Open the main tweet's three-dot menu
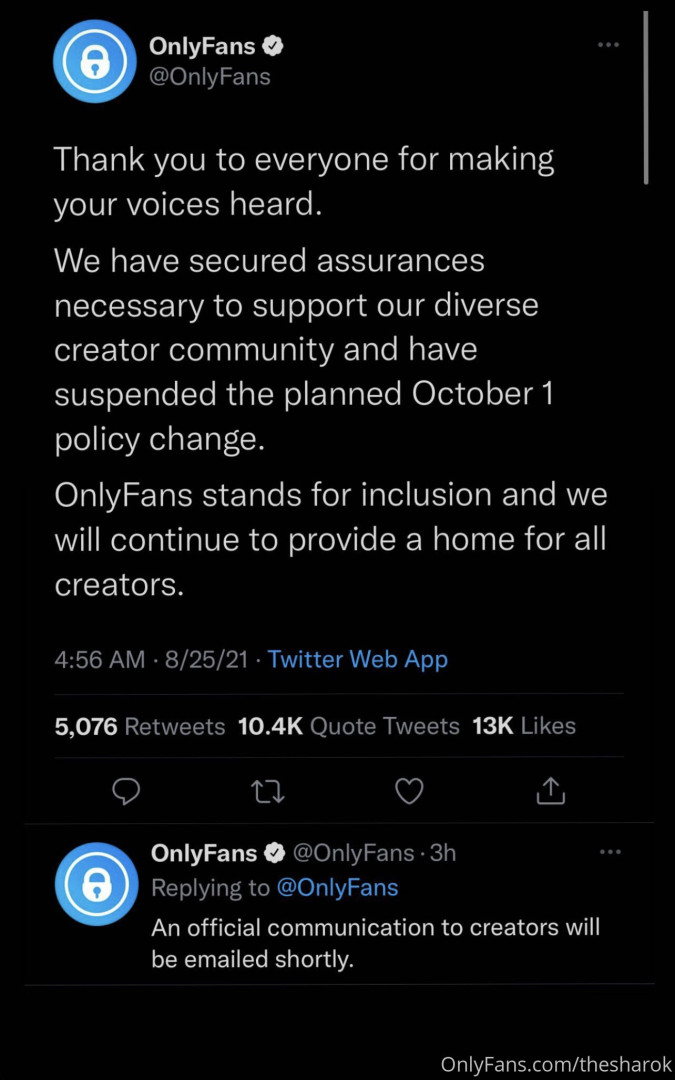This screenshot has height=1080, width=675. 608,45
